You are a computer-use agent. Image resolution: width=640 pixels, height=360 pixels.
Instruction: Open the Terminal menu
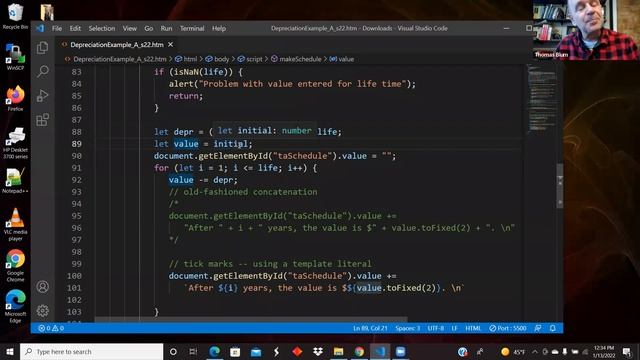pos(192,28)
